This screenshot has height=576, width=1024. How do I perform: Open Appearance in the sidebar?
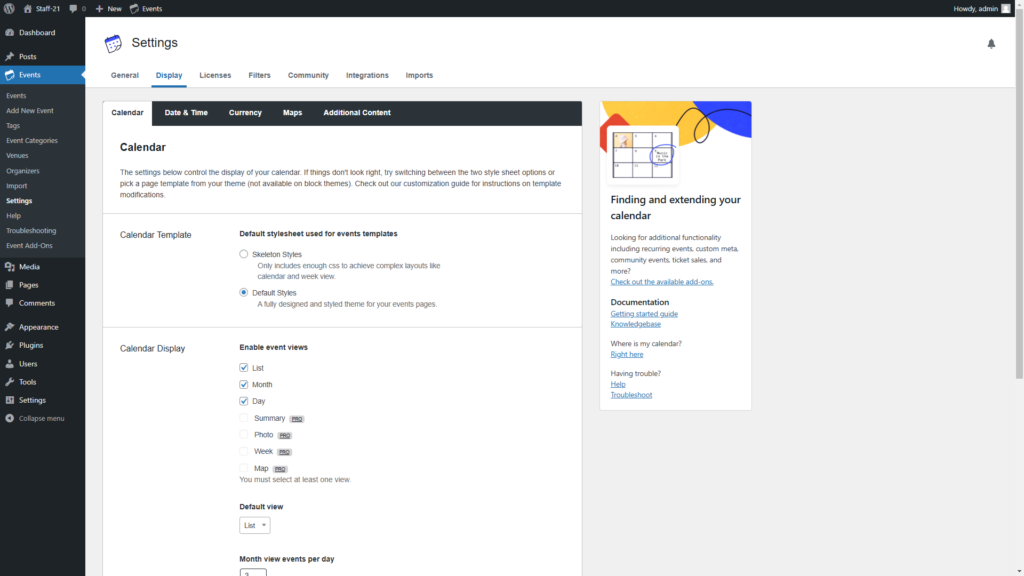coord(38,327)
